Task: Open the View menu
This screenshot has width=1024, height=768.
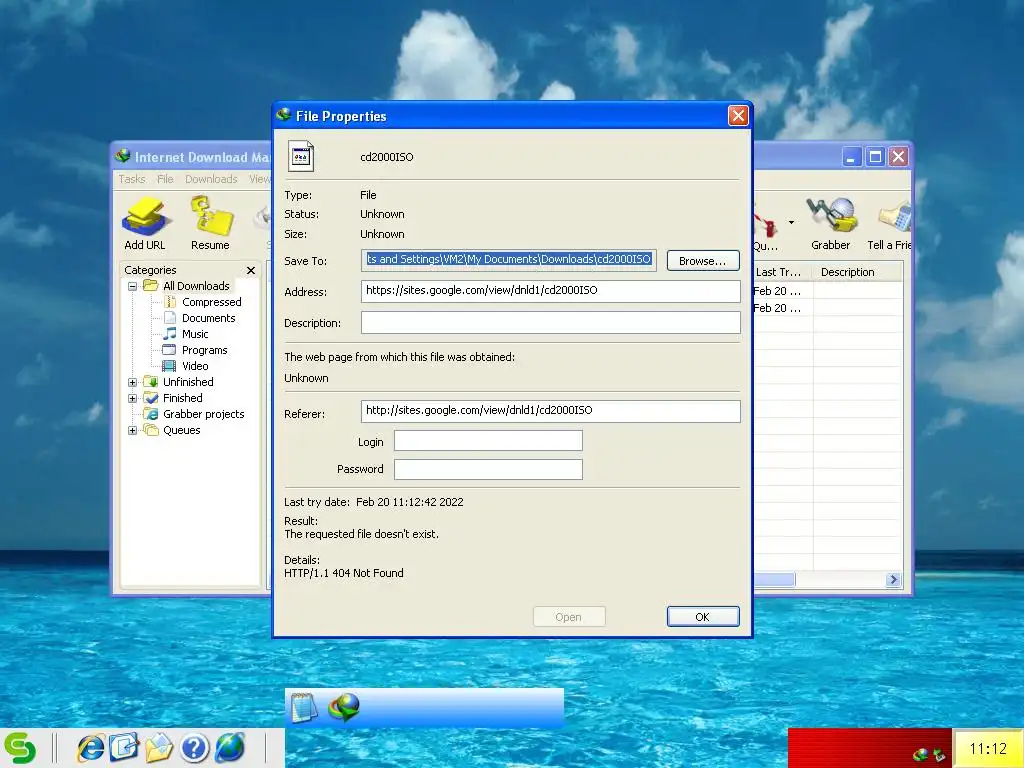Action: pyautogui.click(x=259, y=179)
